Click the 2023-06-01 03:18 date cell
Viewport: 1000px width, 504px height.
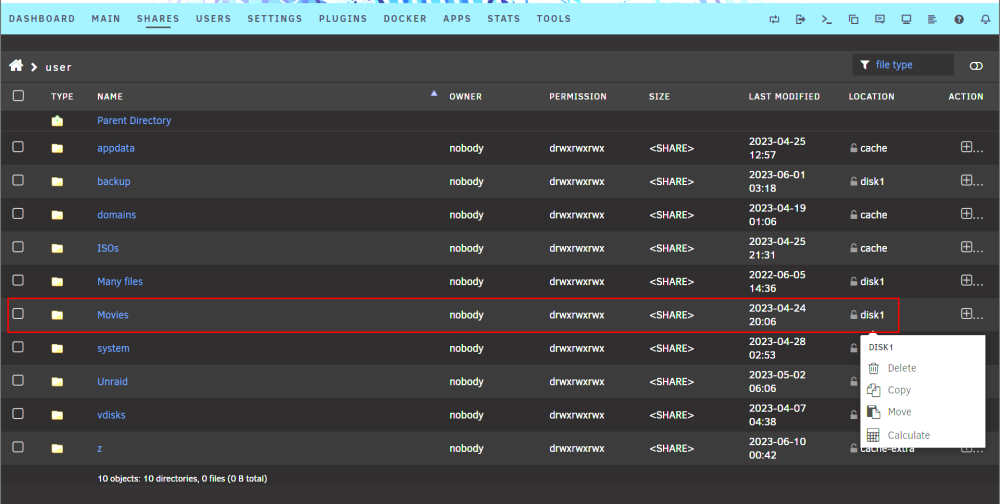click(x=777, y=181)
